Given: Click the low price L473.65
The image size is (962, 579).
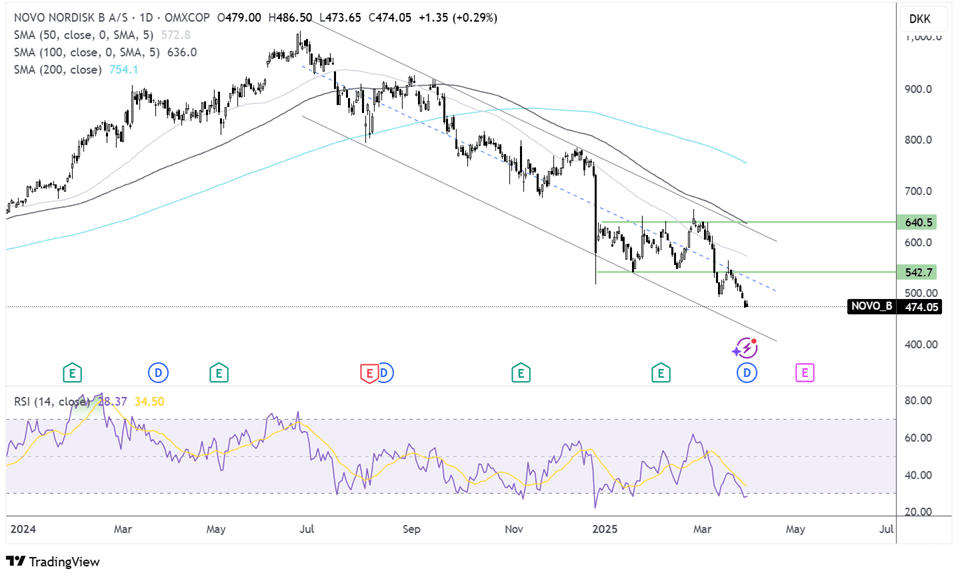Looking at the screenshot, I should click(x=340, y=18).
